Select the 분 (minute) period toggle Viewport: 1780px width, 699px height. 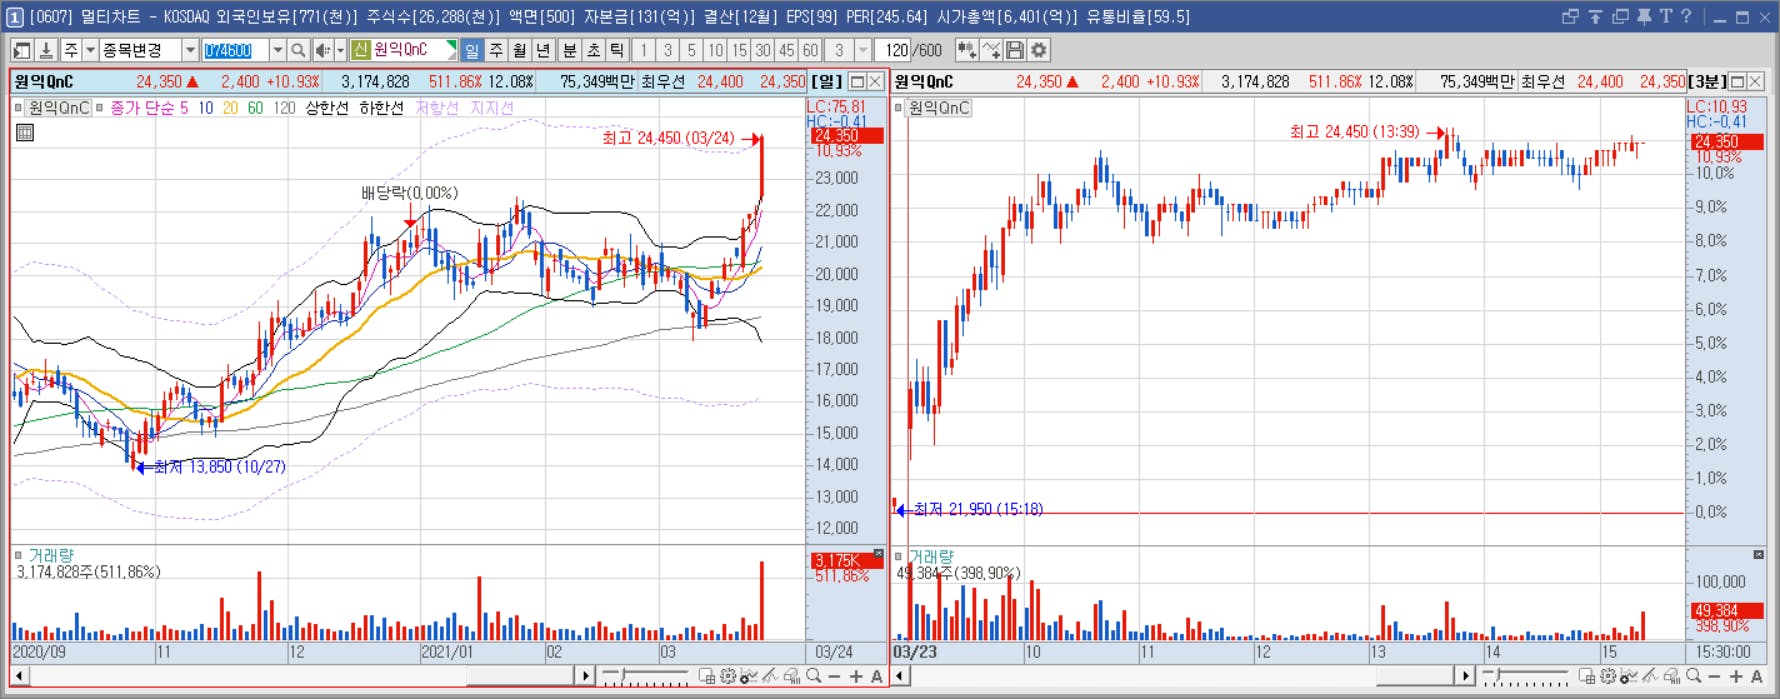click(x=570, y=50)
